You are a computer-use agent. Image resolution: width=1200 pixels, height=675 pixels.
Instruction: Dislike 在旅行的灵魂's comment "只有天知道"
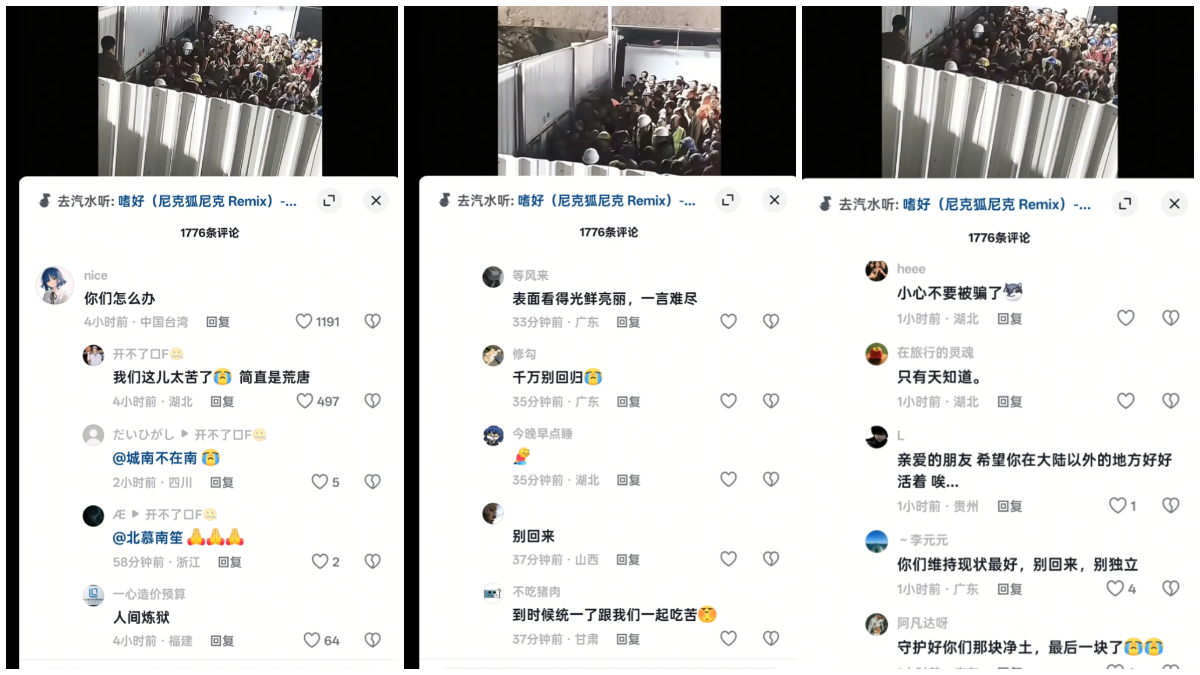tap(1170, 400)
